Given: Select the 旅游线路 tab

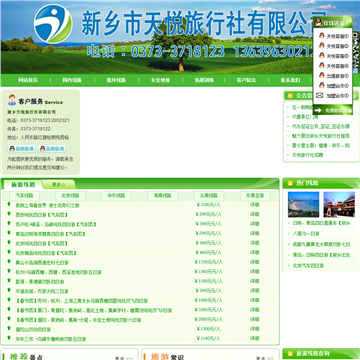Looking at the screenshot, I should tap(23, 184).
